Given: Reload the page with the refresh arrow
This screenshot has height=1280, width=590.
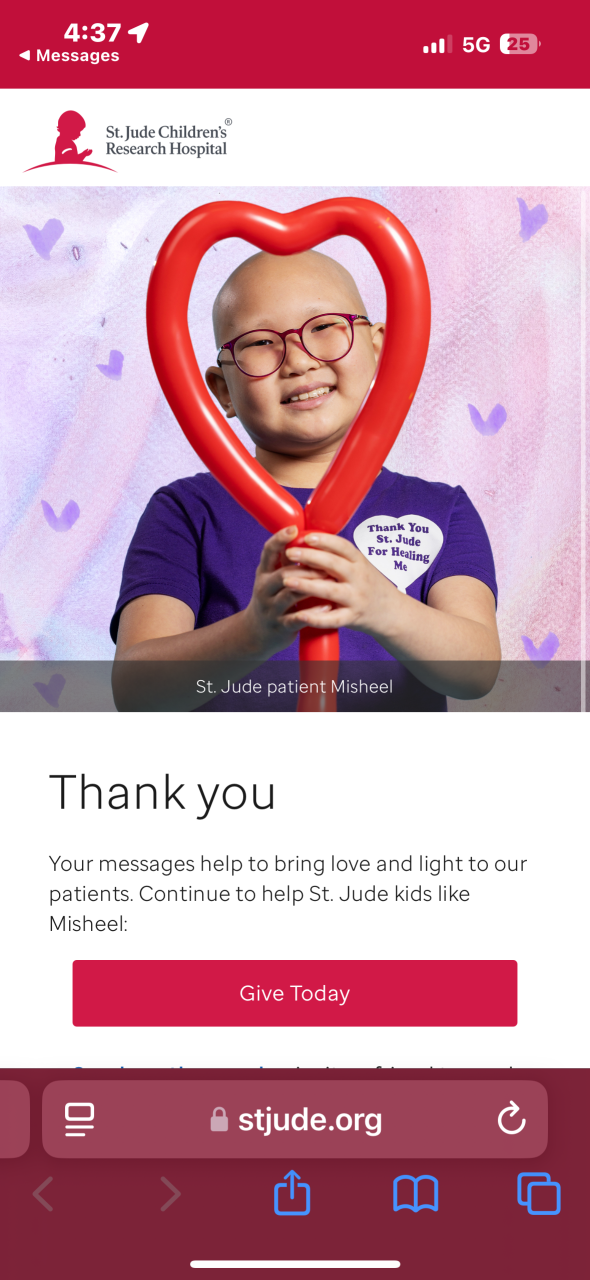Looking at the screenshot, I should tap(511, 1118).
